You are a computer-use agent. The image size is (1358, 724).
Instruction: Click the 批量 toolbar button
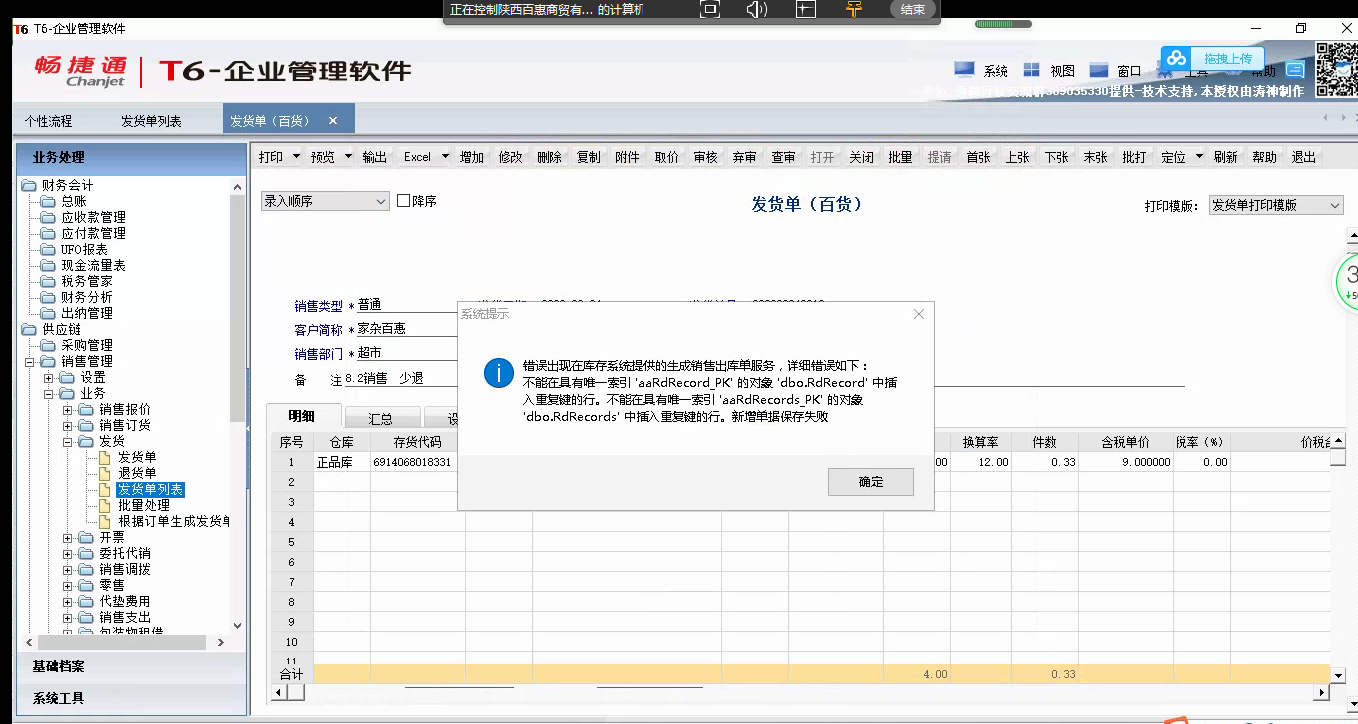900,157
